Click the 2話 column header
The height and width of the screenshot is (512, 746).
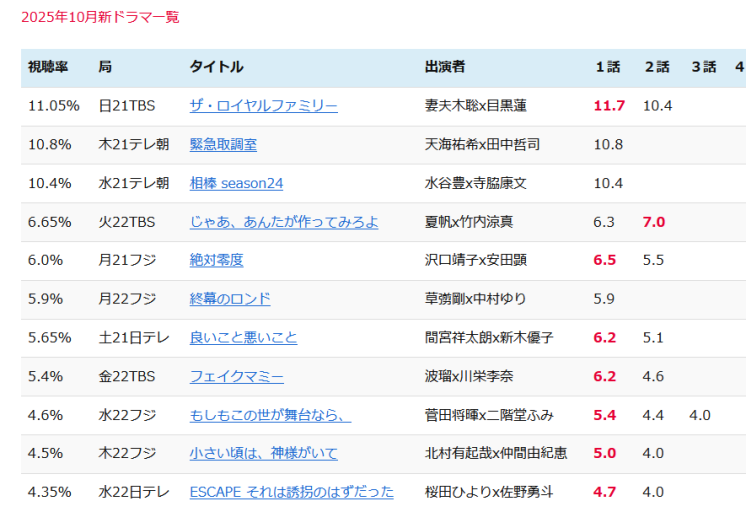click(656, 67)
